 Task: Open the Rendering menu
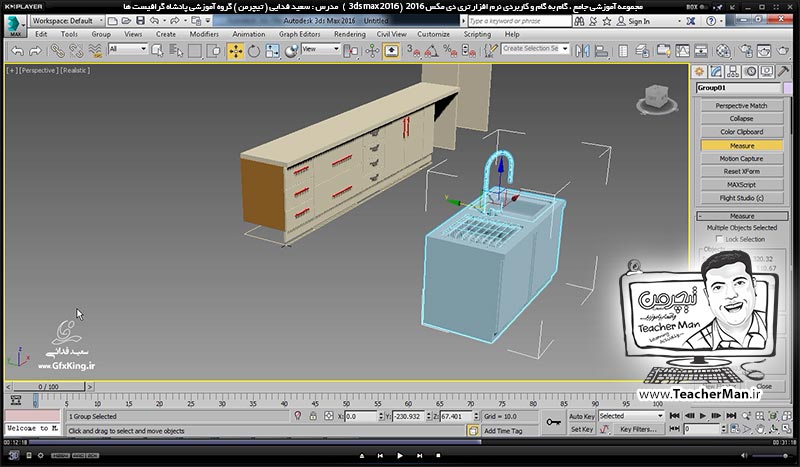tap(349, 34)
